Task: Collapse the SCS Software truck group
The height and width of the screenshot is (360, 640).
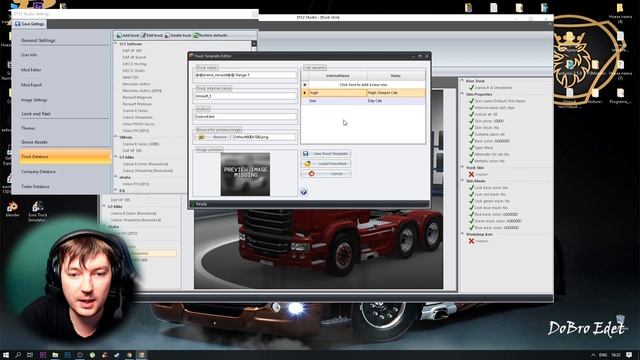Action: click(116, 44)
